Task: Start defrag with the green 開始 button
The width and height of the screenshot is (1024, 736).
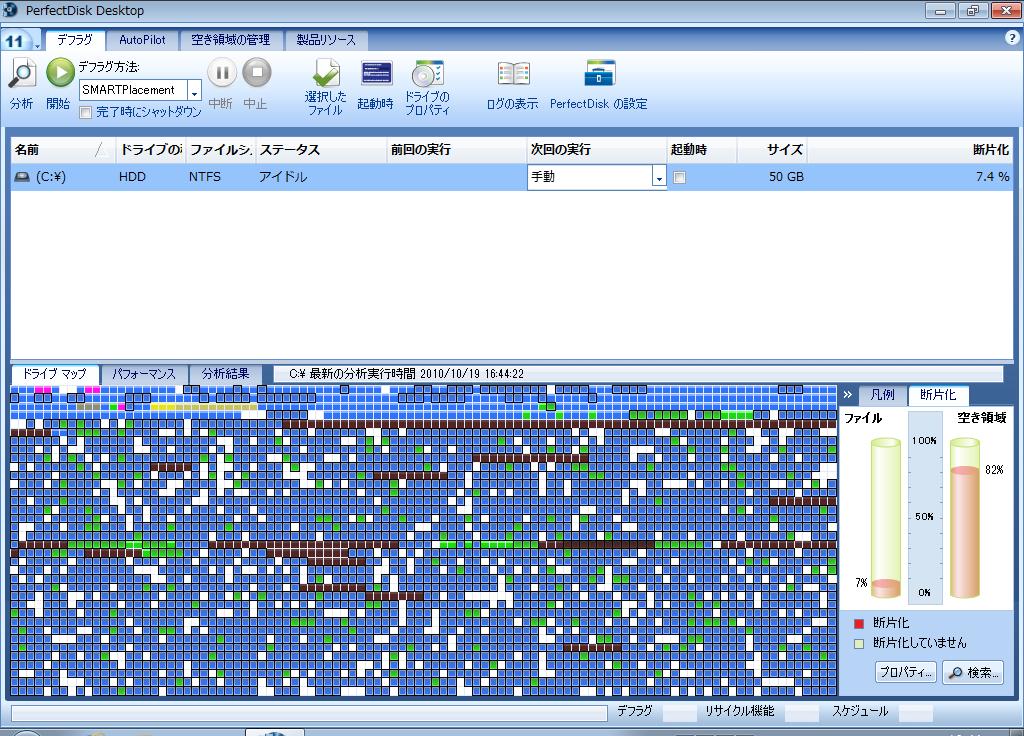Action: pyautogui.click(x=59, y=72)
